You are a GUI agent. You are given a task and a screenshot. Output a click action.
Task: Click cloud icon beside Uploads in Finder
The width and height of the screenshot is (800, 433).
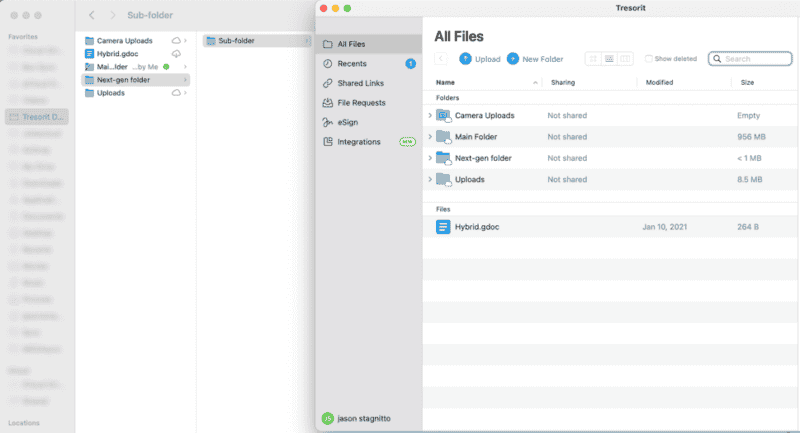click(x=176, y=93)
